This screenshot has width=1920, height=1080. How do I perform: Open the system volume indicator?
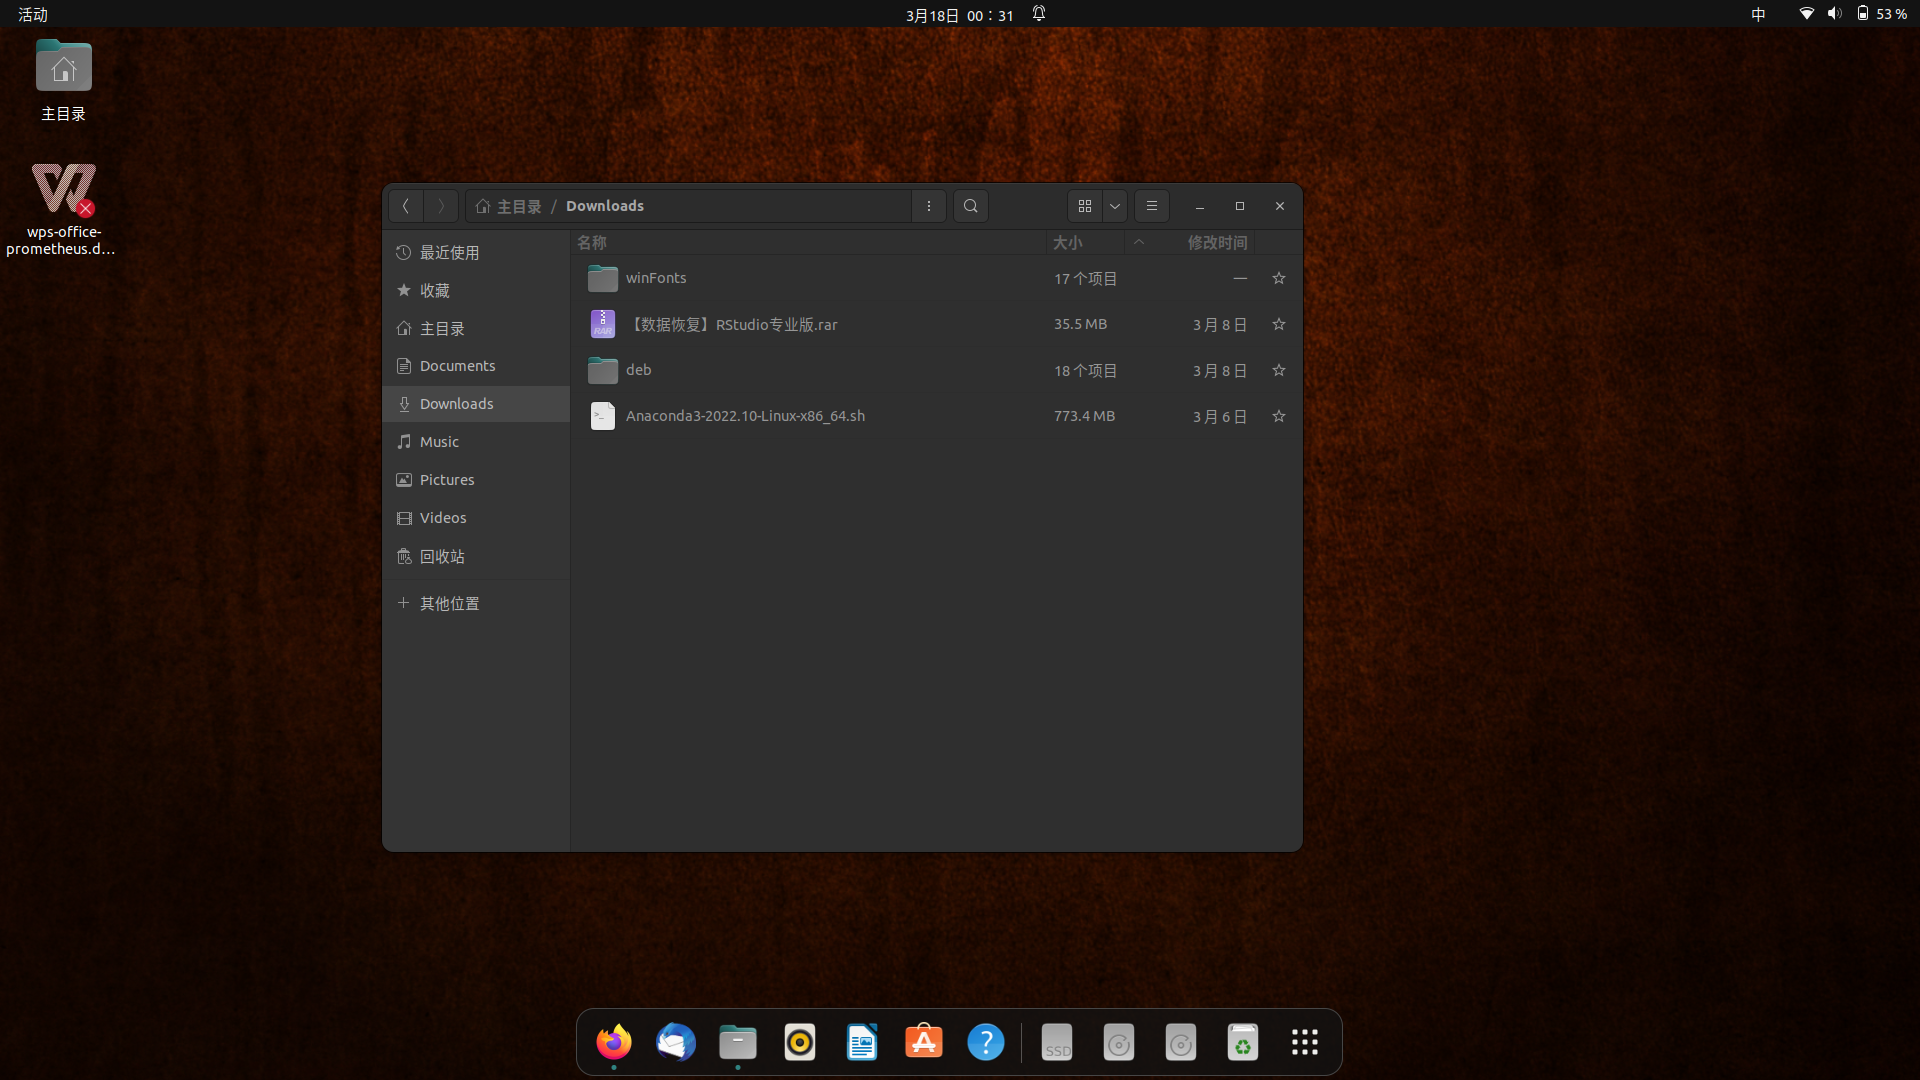tap(1834, 14)
